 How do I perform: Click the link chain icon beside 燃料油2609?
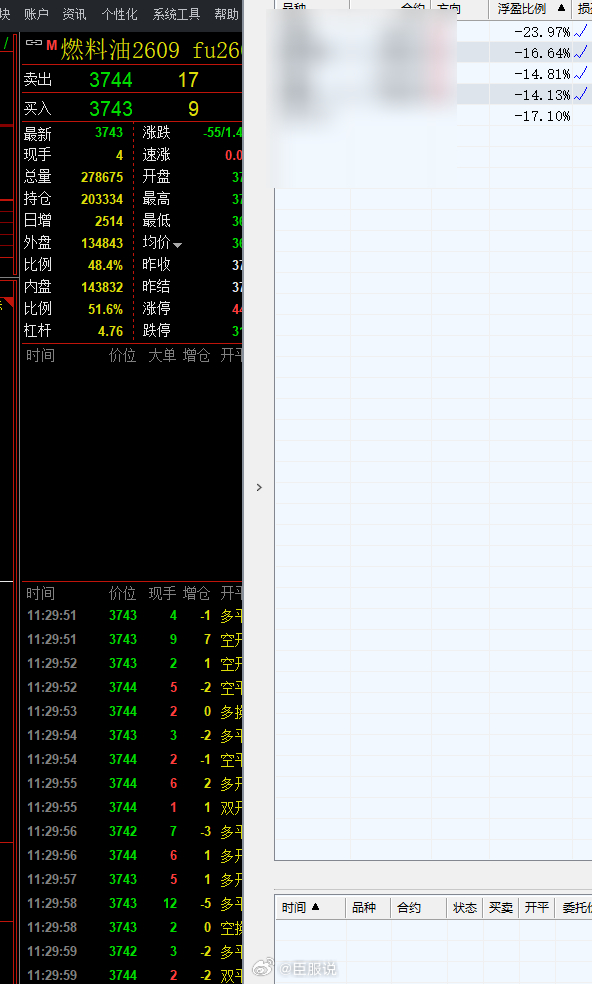point(34,43)
